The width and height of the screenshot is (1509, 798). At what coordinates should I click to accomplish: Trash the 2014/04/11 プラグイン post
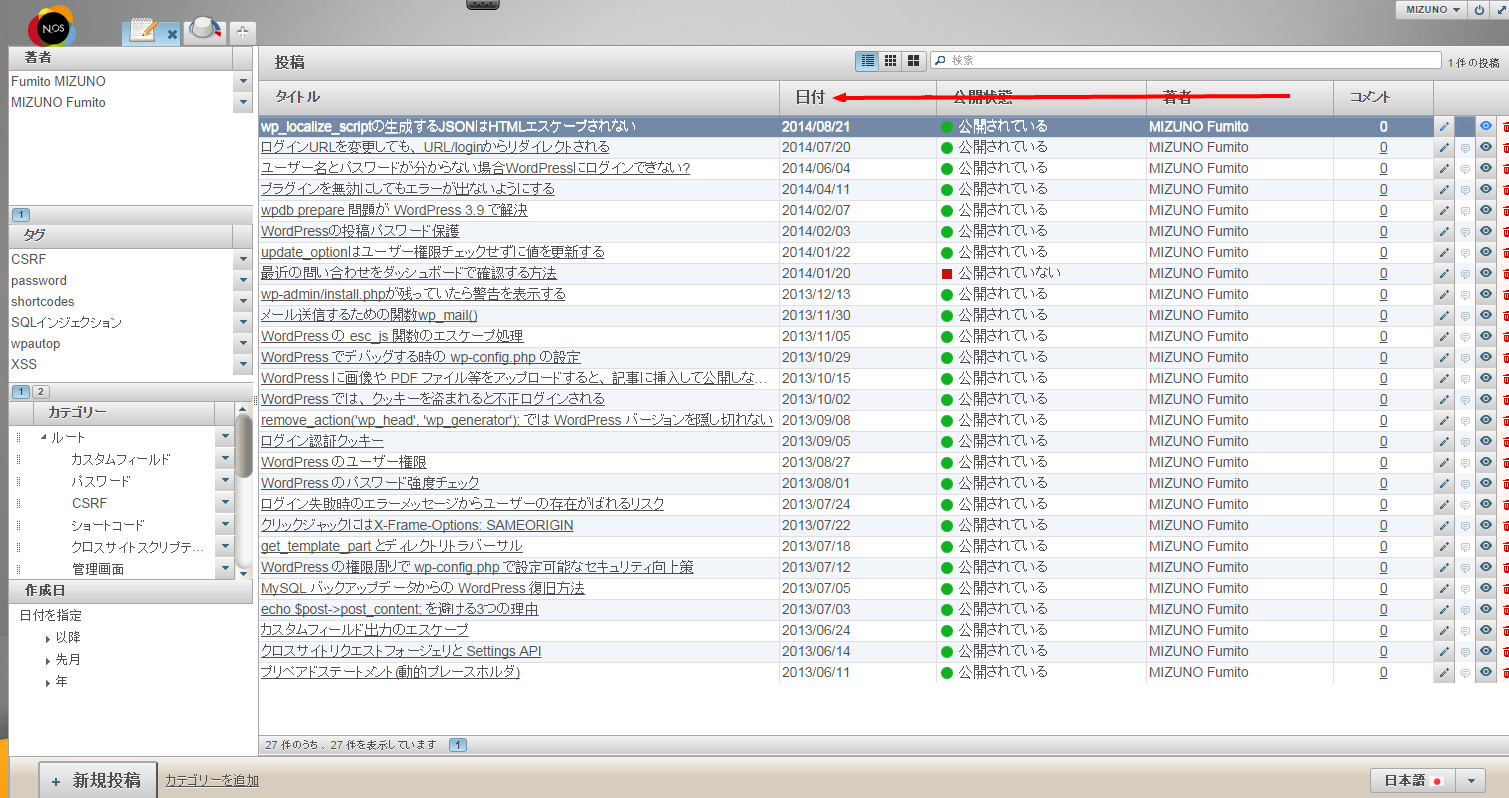[x=1506, y=189]
